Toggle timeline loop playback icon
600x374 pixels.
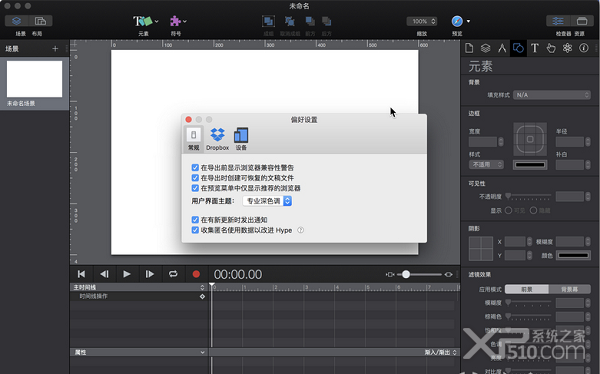point(173,274)
